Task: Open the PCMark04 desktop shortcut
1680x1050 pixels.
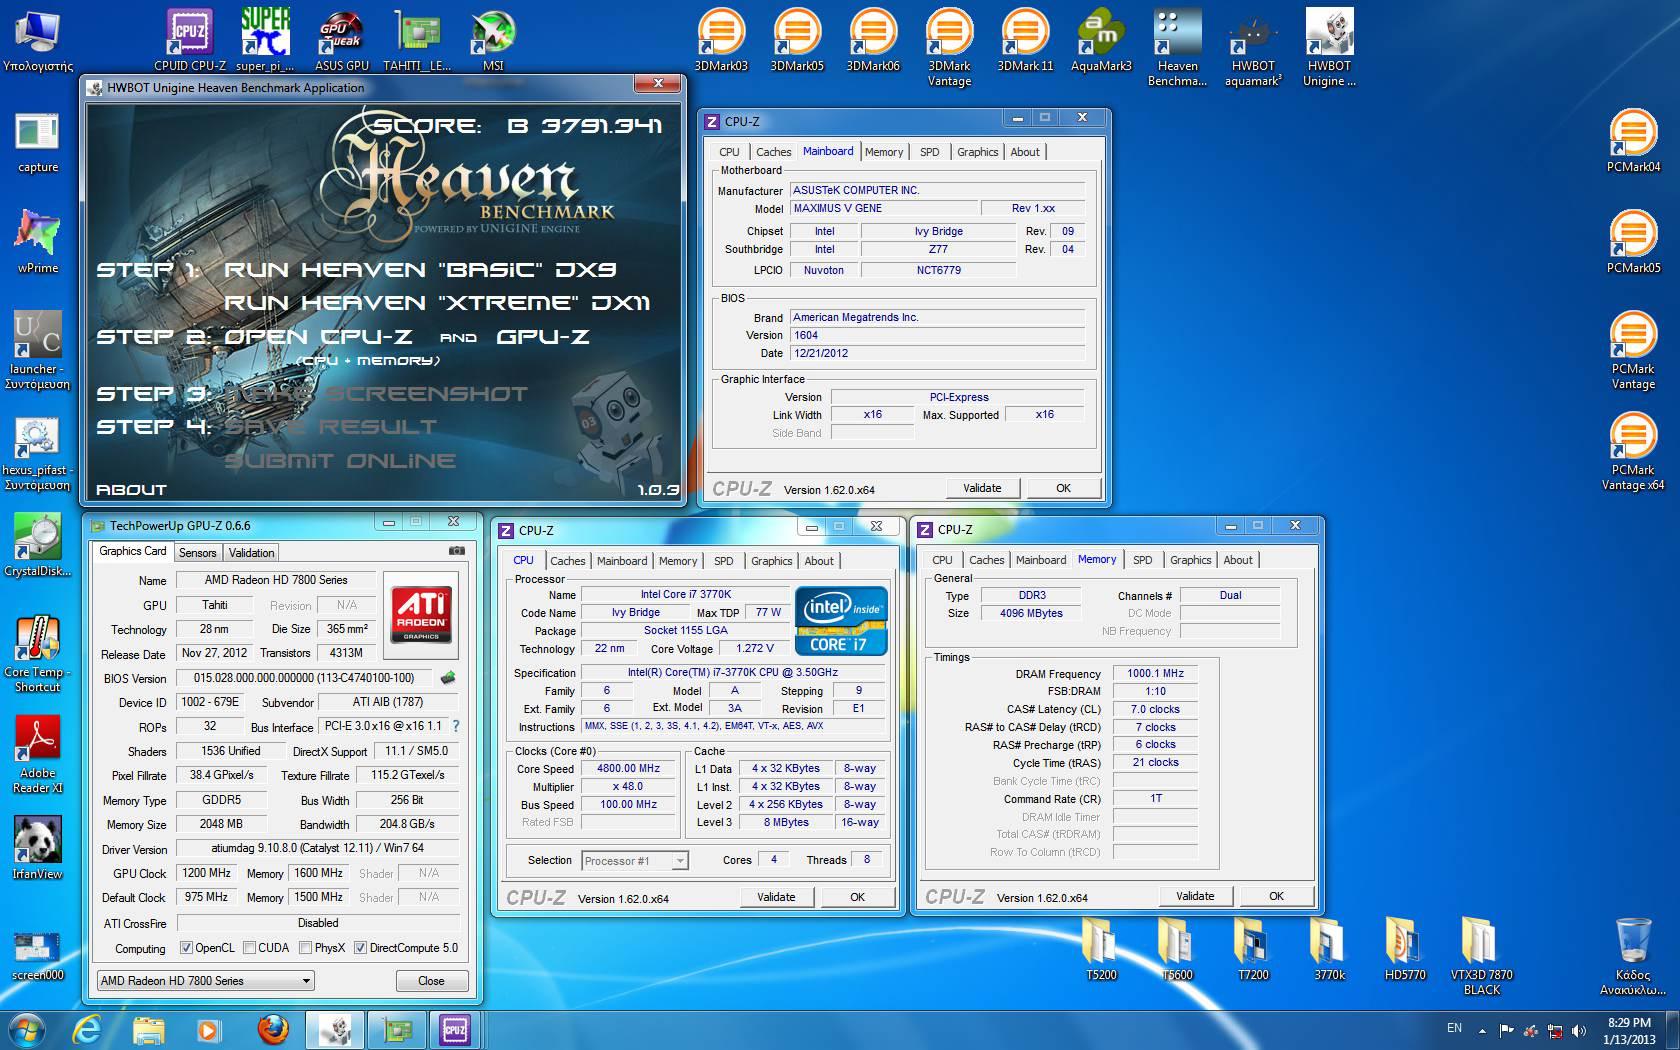Action: (1633, 140)
